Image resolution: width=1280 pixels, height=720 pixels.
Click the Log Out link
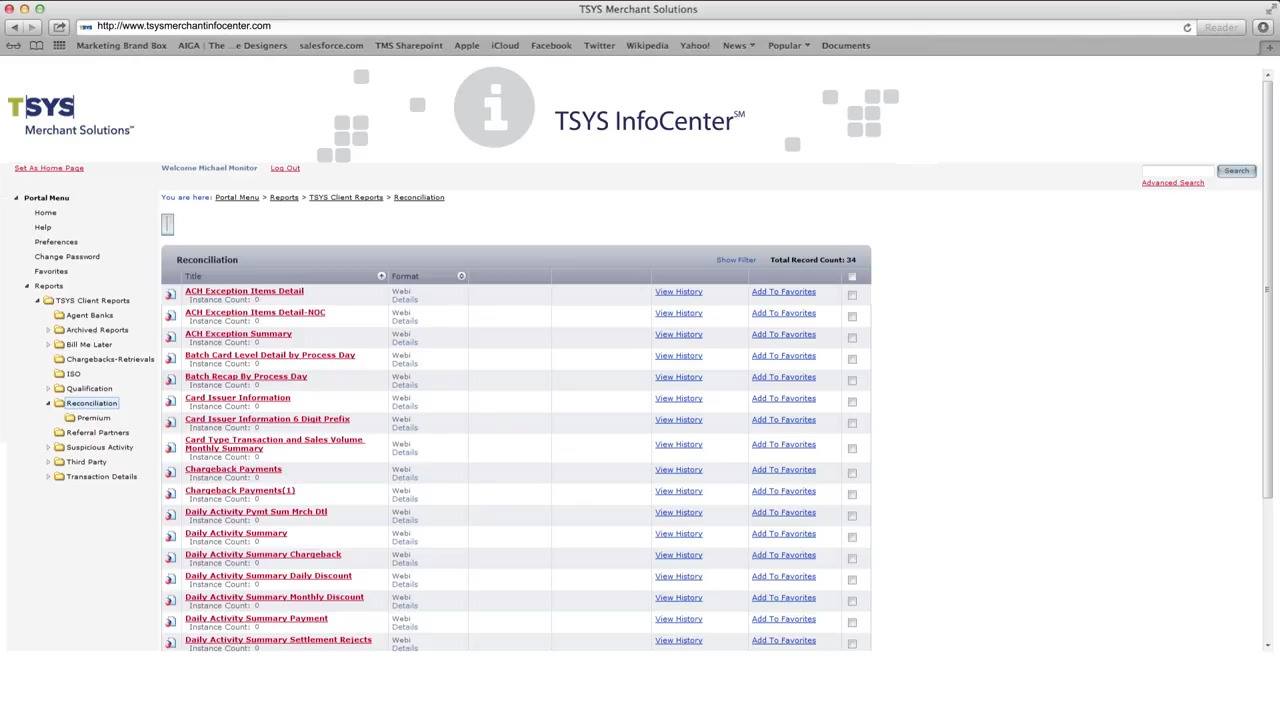coord(285,168)
